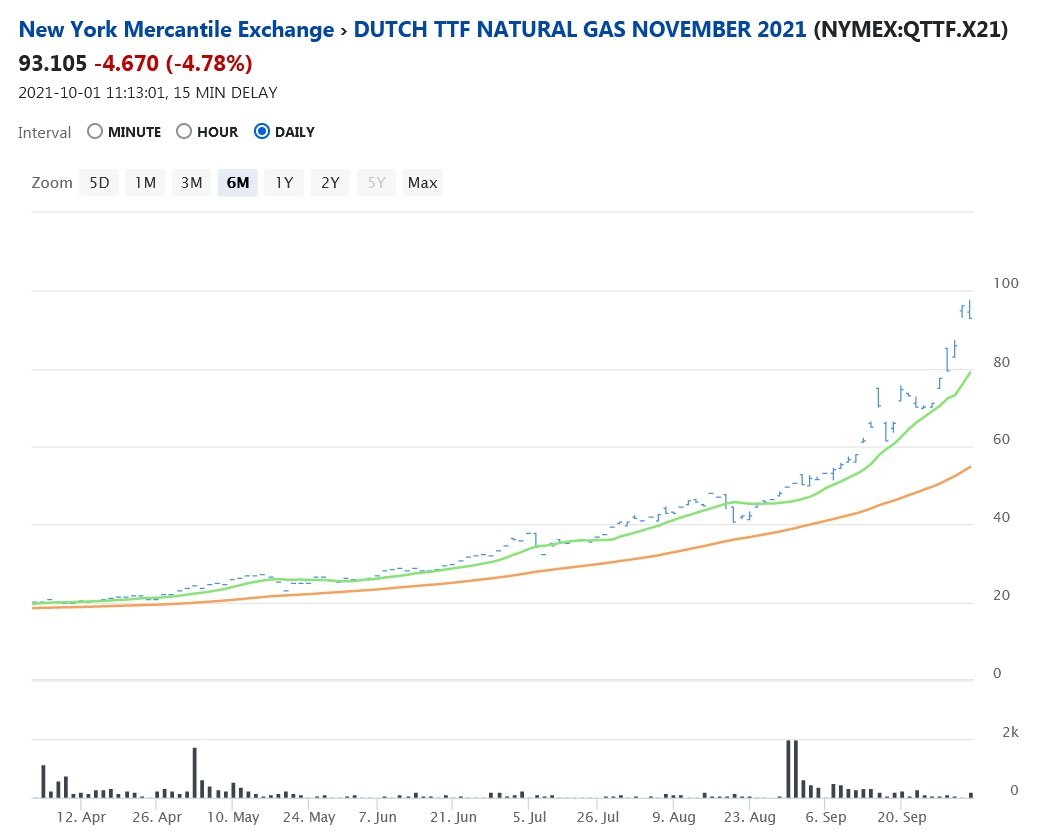
Task: Click the tall volume bar in early May
Action: (x=194, y=773)
